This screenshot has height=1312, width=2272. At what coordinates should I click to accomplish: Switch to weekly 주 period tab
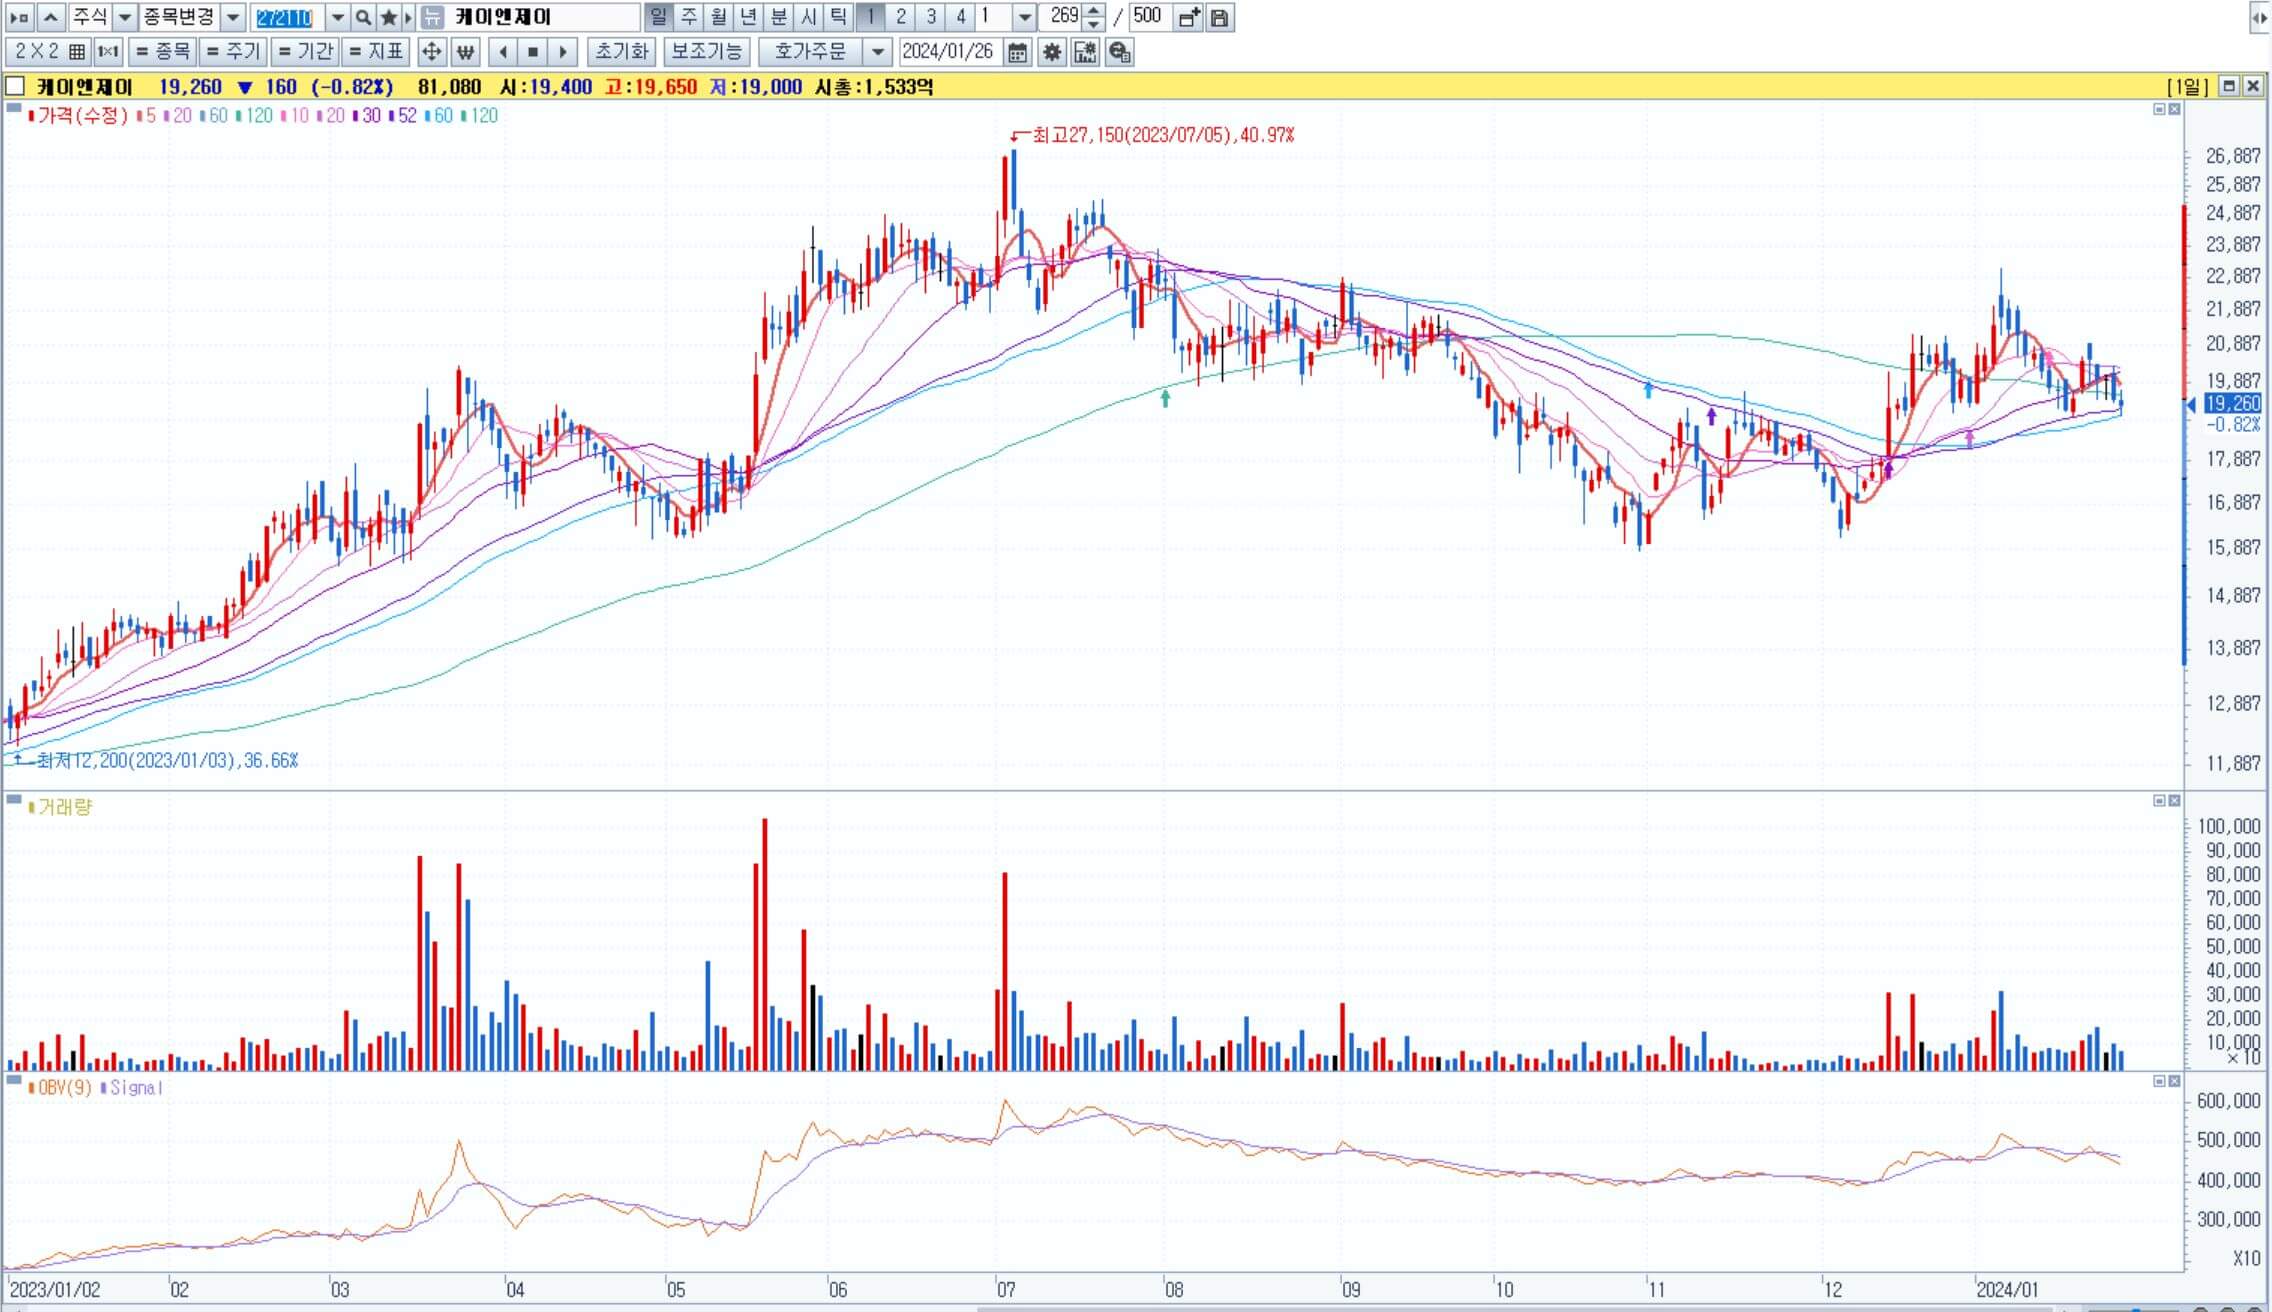point(688,17)
